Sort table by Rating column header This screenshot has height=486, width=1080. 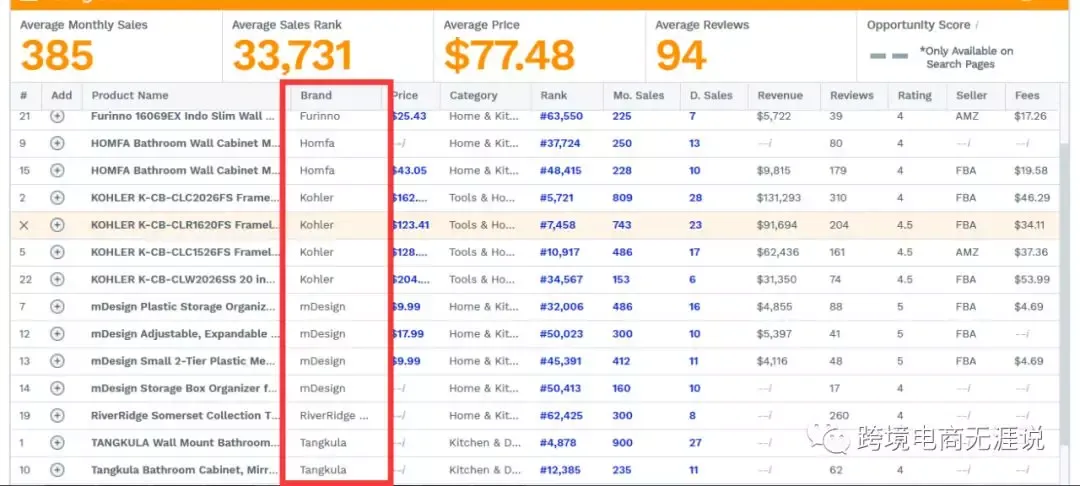[x=915, y=96]
